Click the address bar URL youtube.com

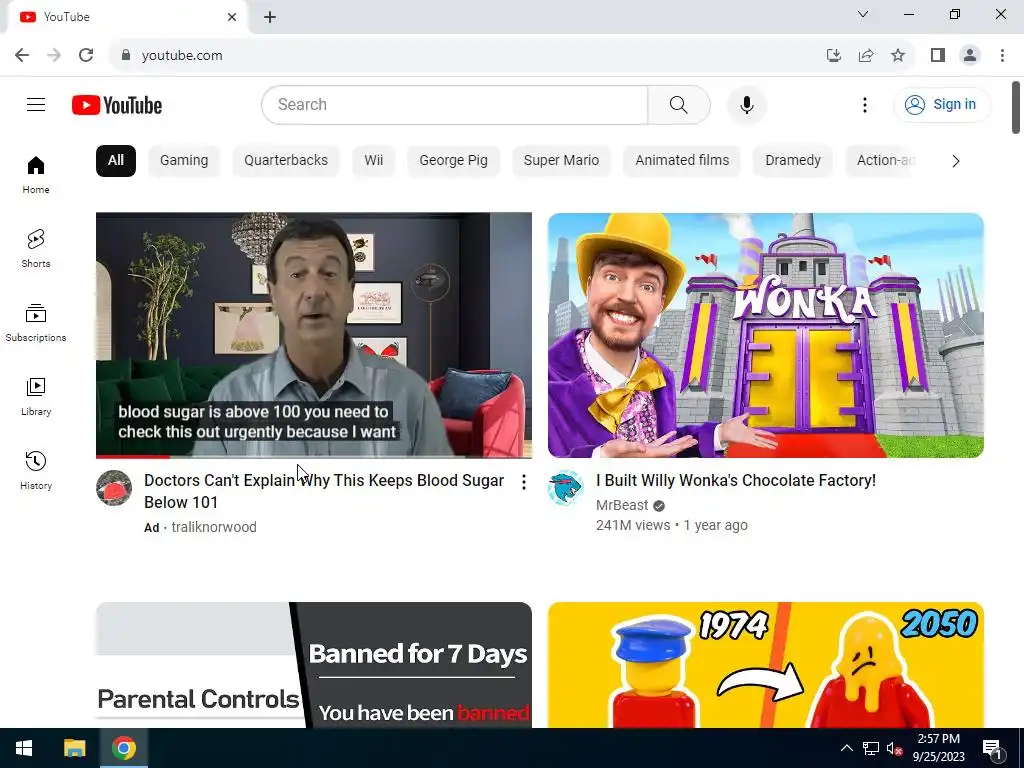182,55
